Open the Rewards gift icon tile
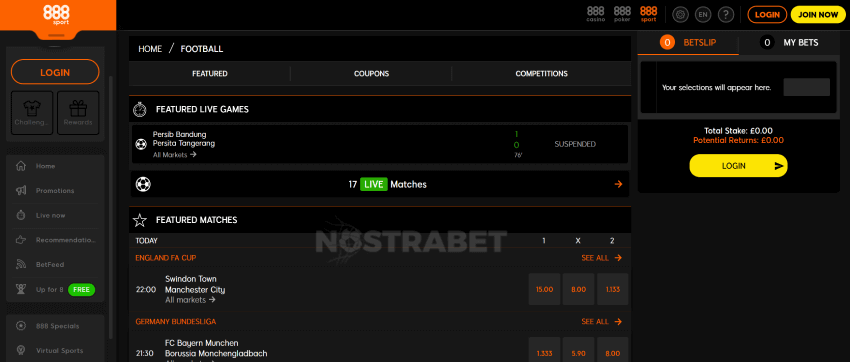 coord(78,112)
